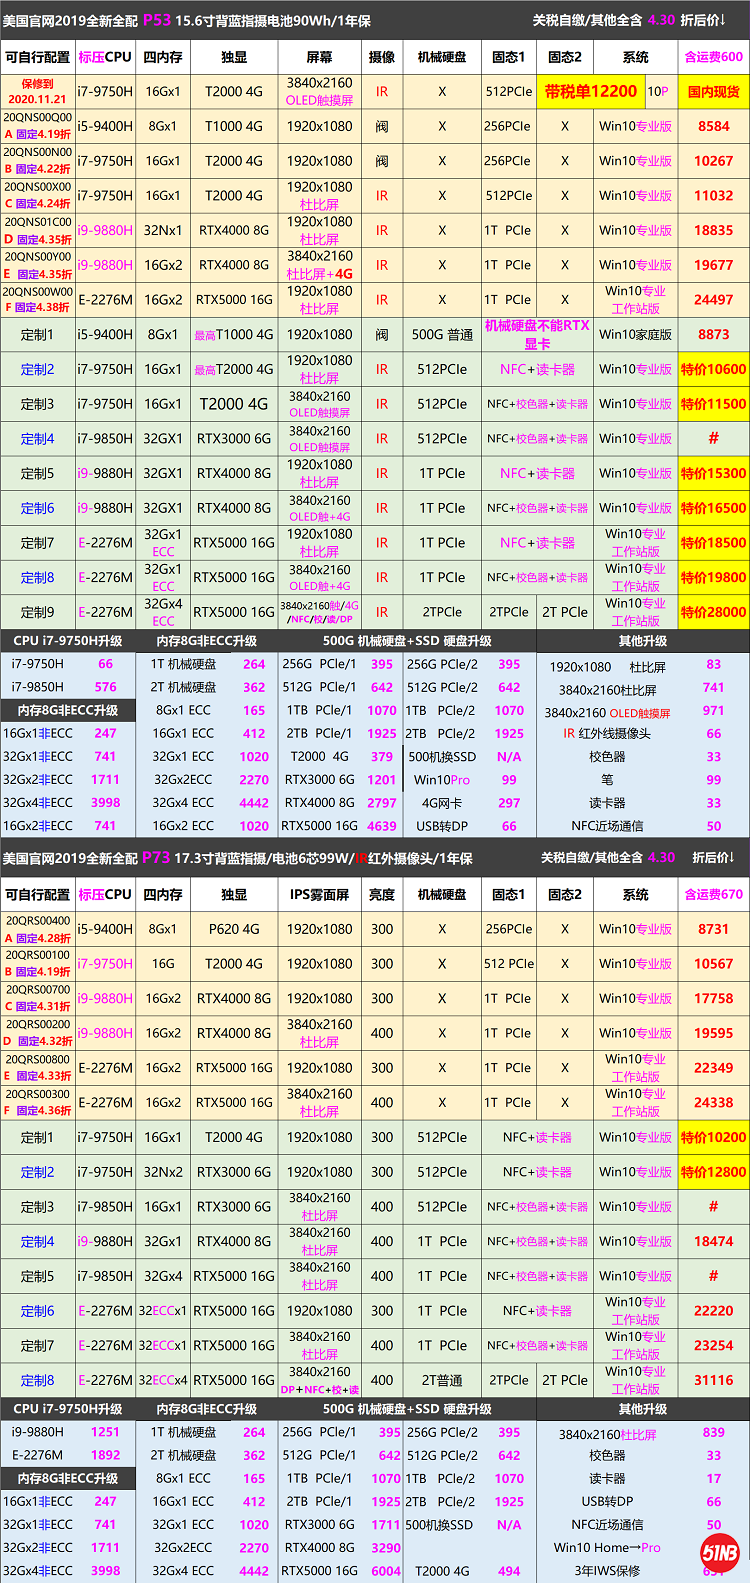
Task: Select the 特价28000 price cell
Action: point(713,612)
